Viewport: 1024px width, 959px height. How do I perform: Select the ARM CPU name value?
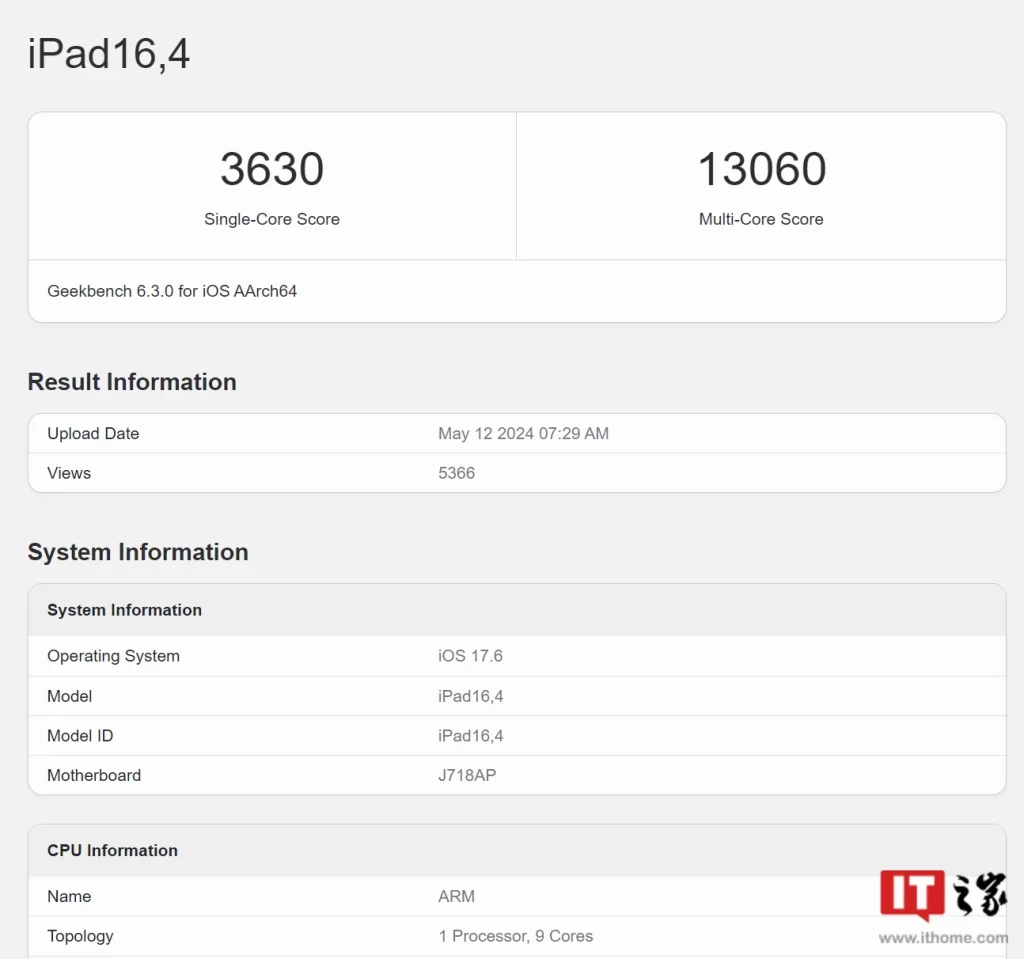pyautogui.click(x=456, y=896)
